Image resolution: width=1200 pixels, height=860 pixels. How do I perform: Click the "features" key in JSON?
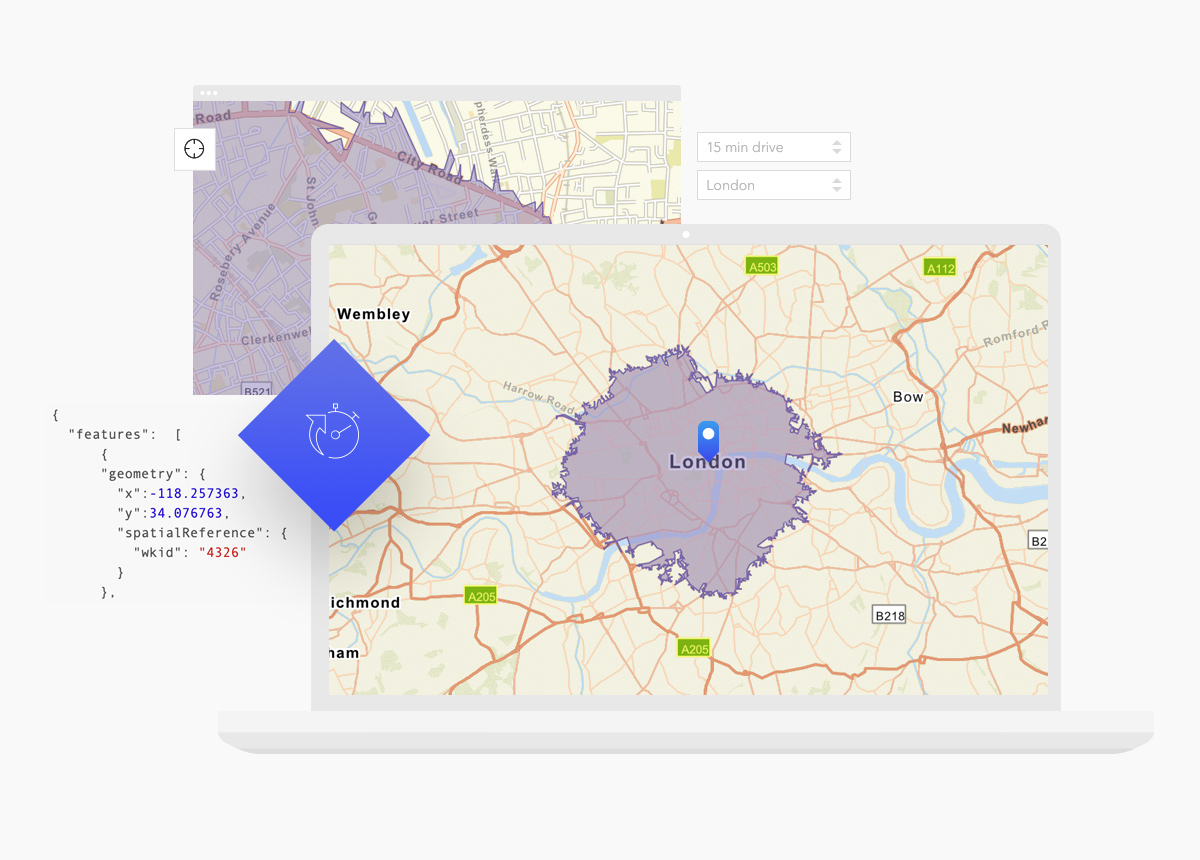pos(111,434)
